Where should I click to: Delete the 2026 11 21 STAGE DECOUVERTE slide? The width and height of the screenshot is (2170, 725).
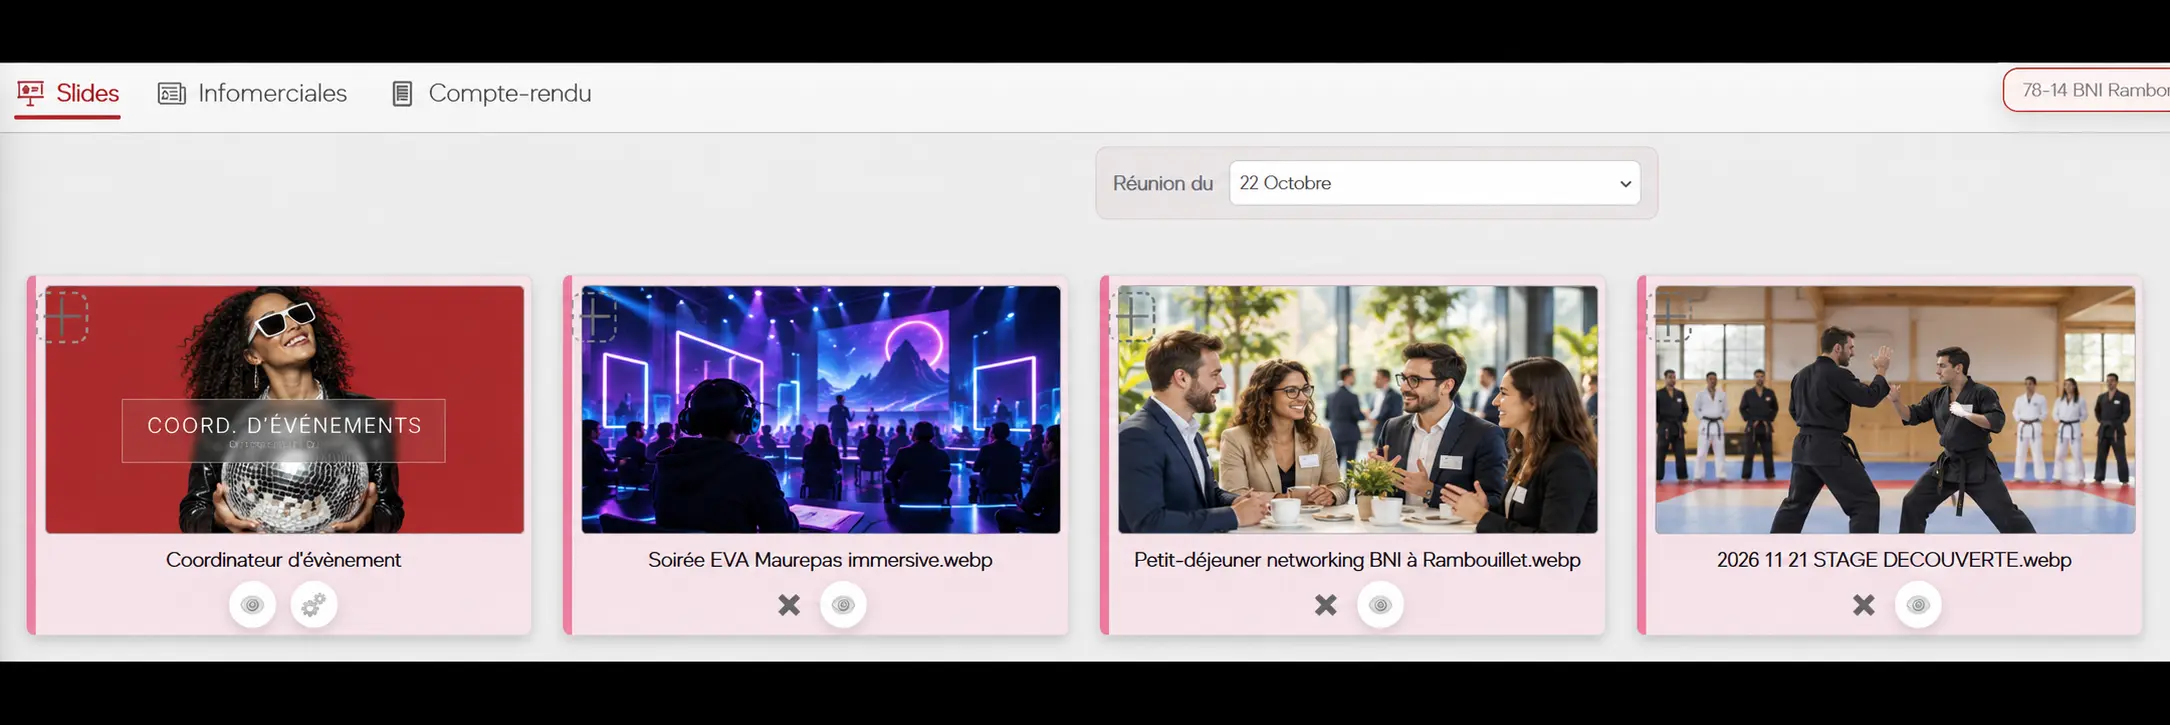pyautogui.click(x=1864, y=605)
